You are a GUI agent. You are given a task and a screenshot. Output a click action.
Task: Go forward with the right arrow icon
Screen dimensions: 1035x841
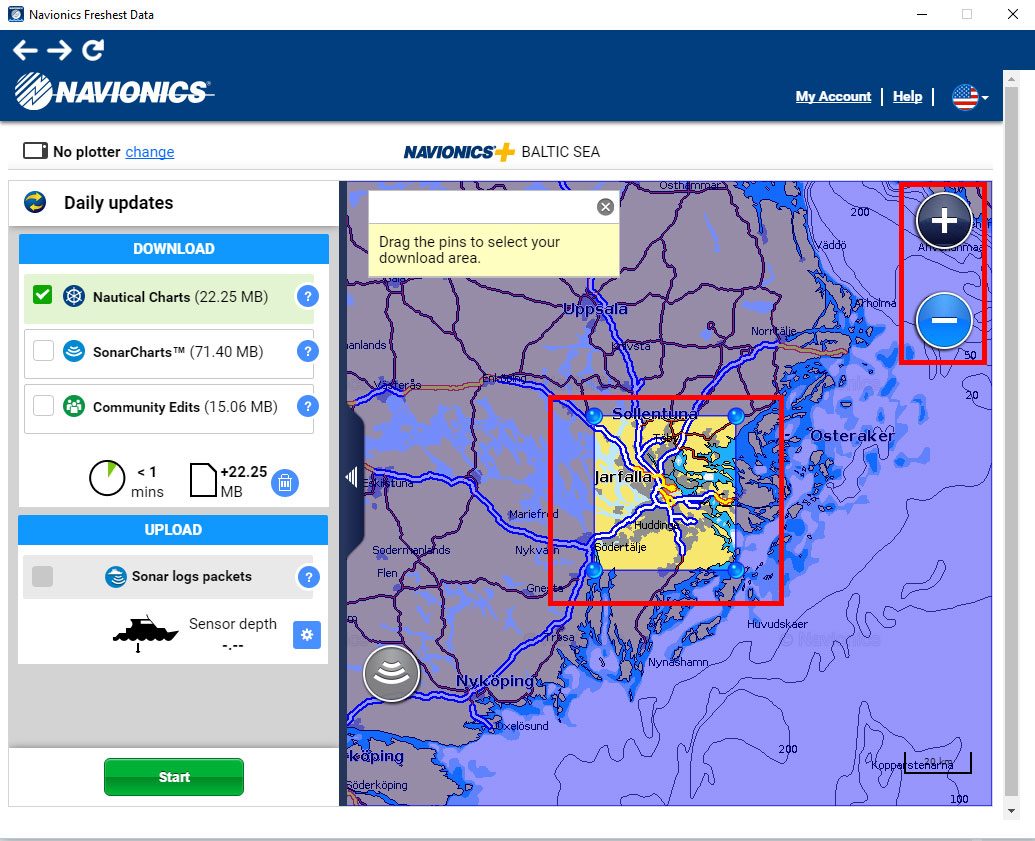[x=59, y=50]
